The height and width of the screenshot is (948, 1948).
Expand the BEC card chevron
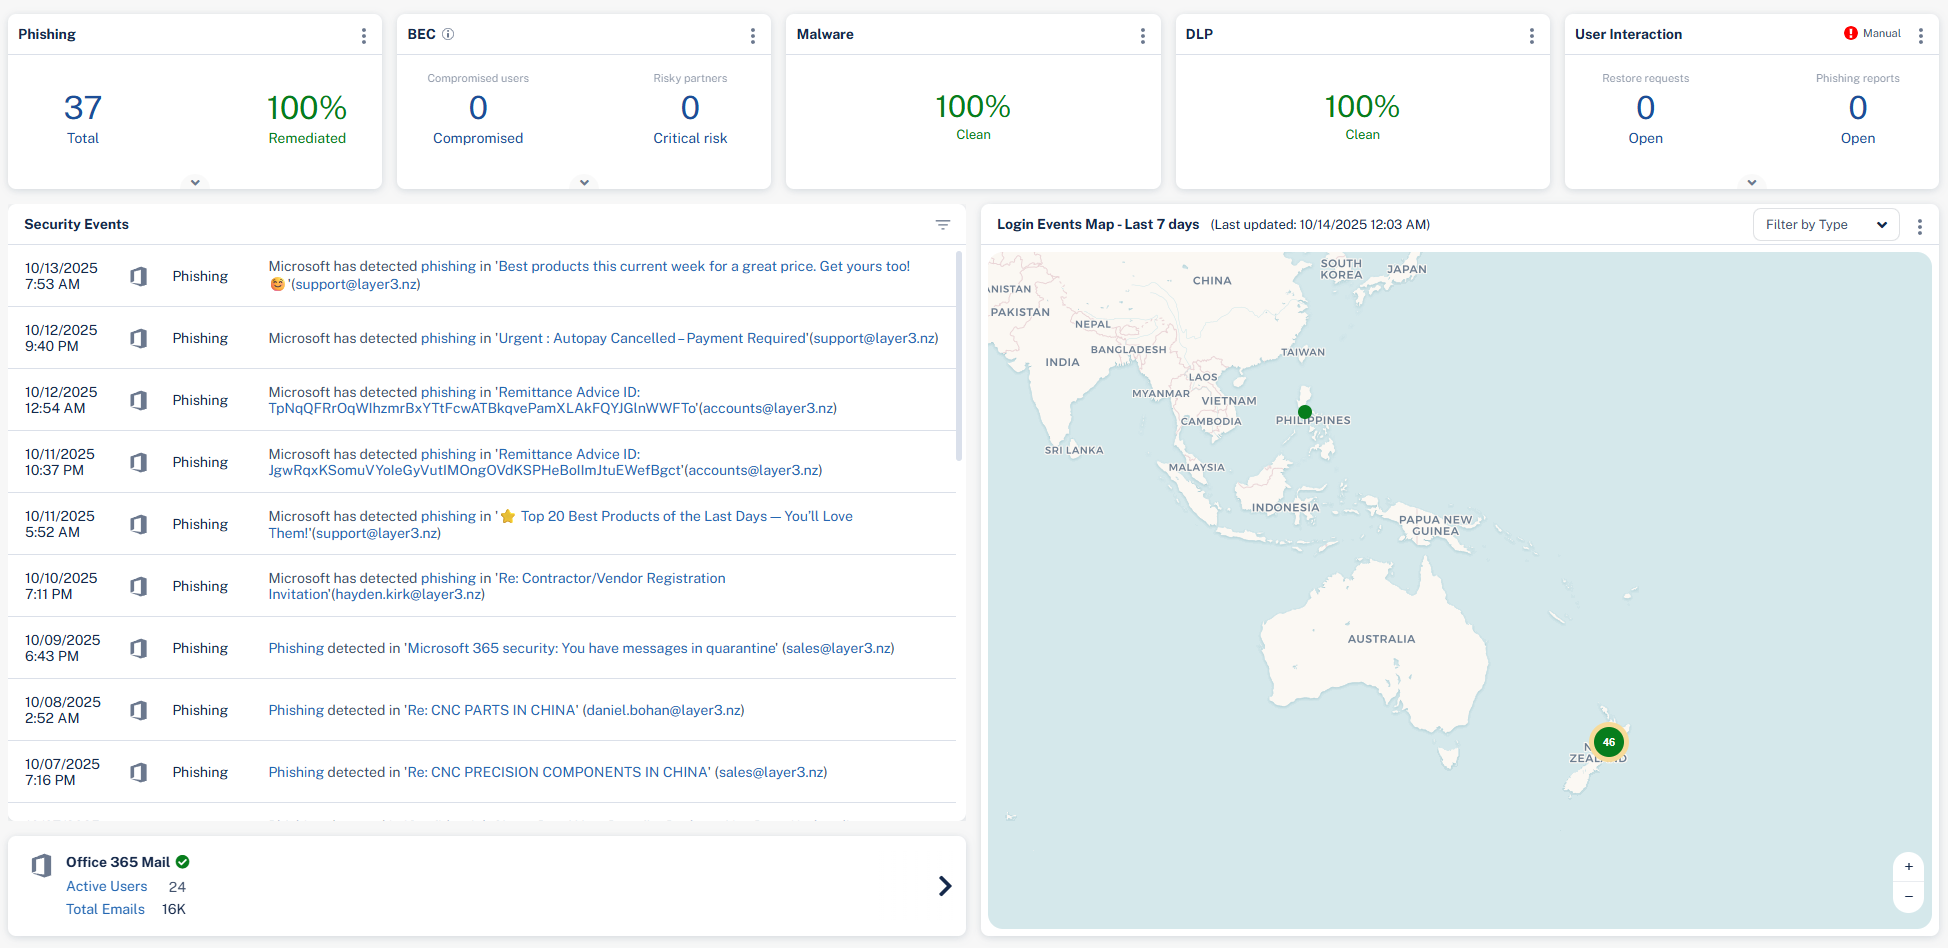click(x=584, y=182)
